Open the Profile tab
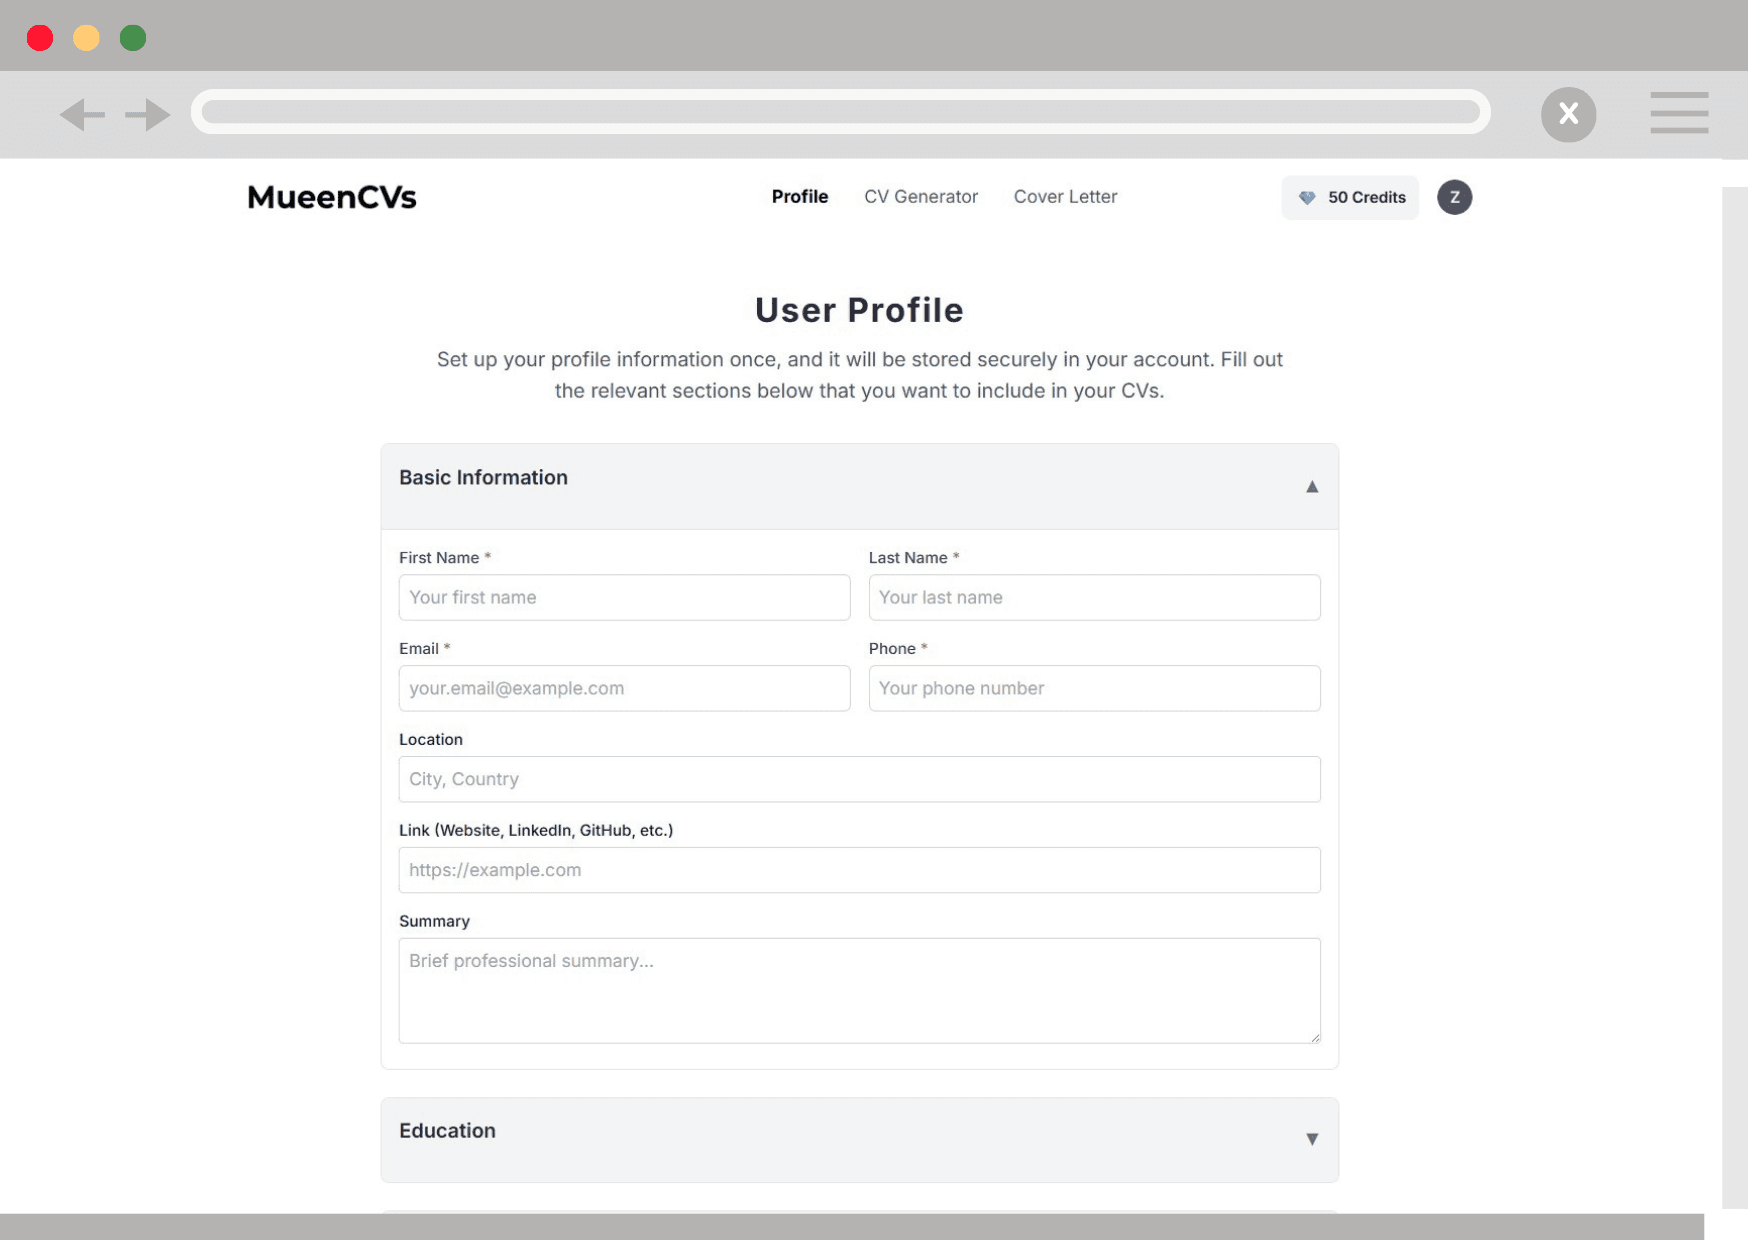The image size is (1748, 1240). pos(799,197)
